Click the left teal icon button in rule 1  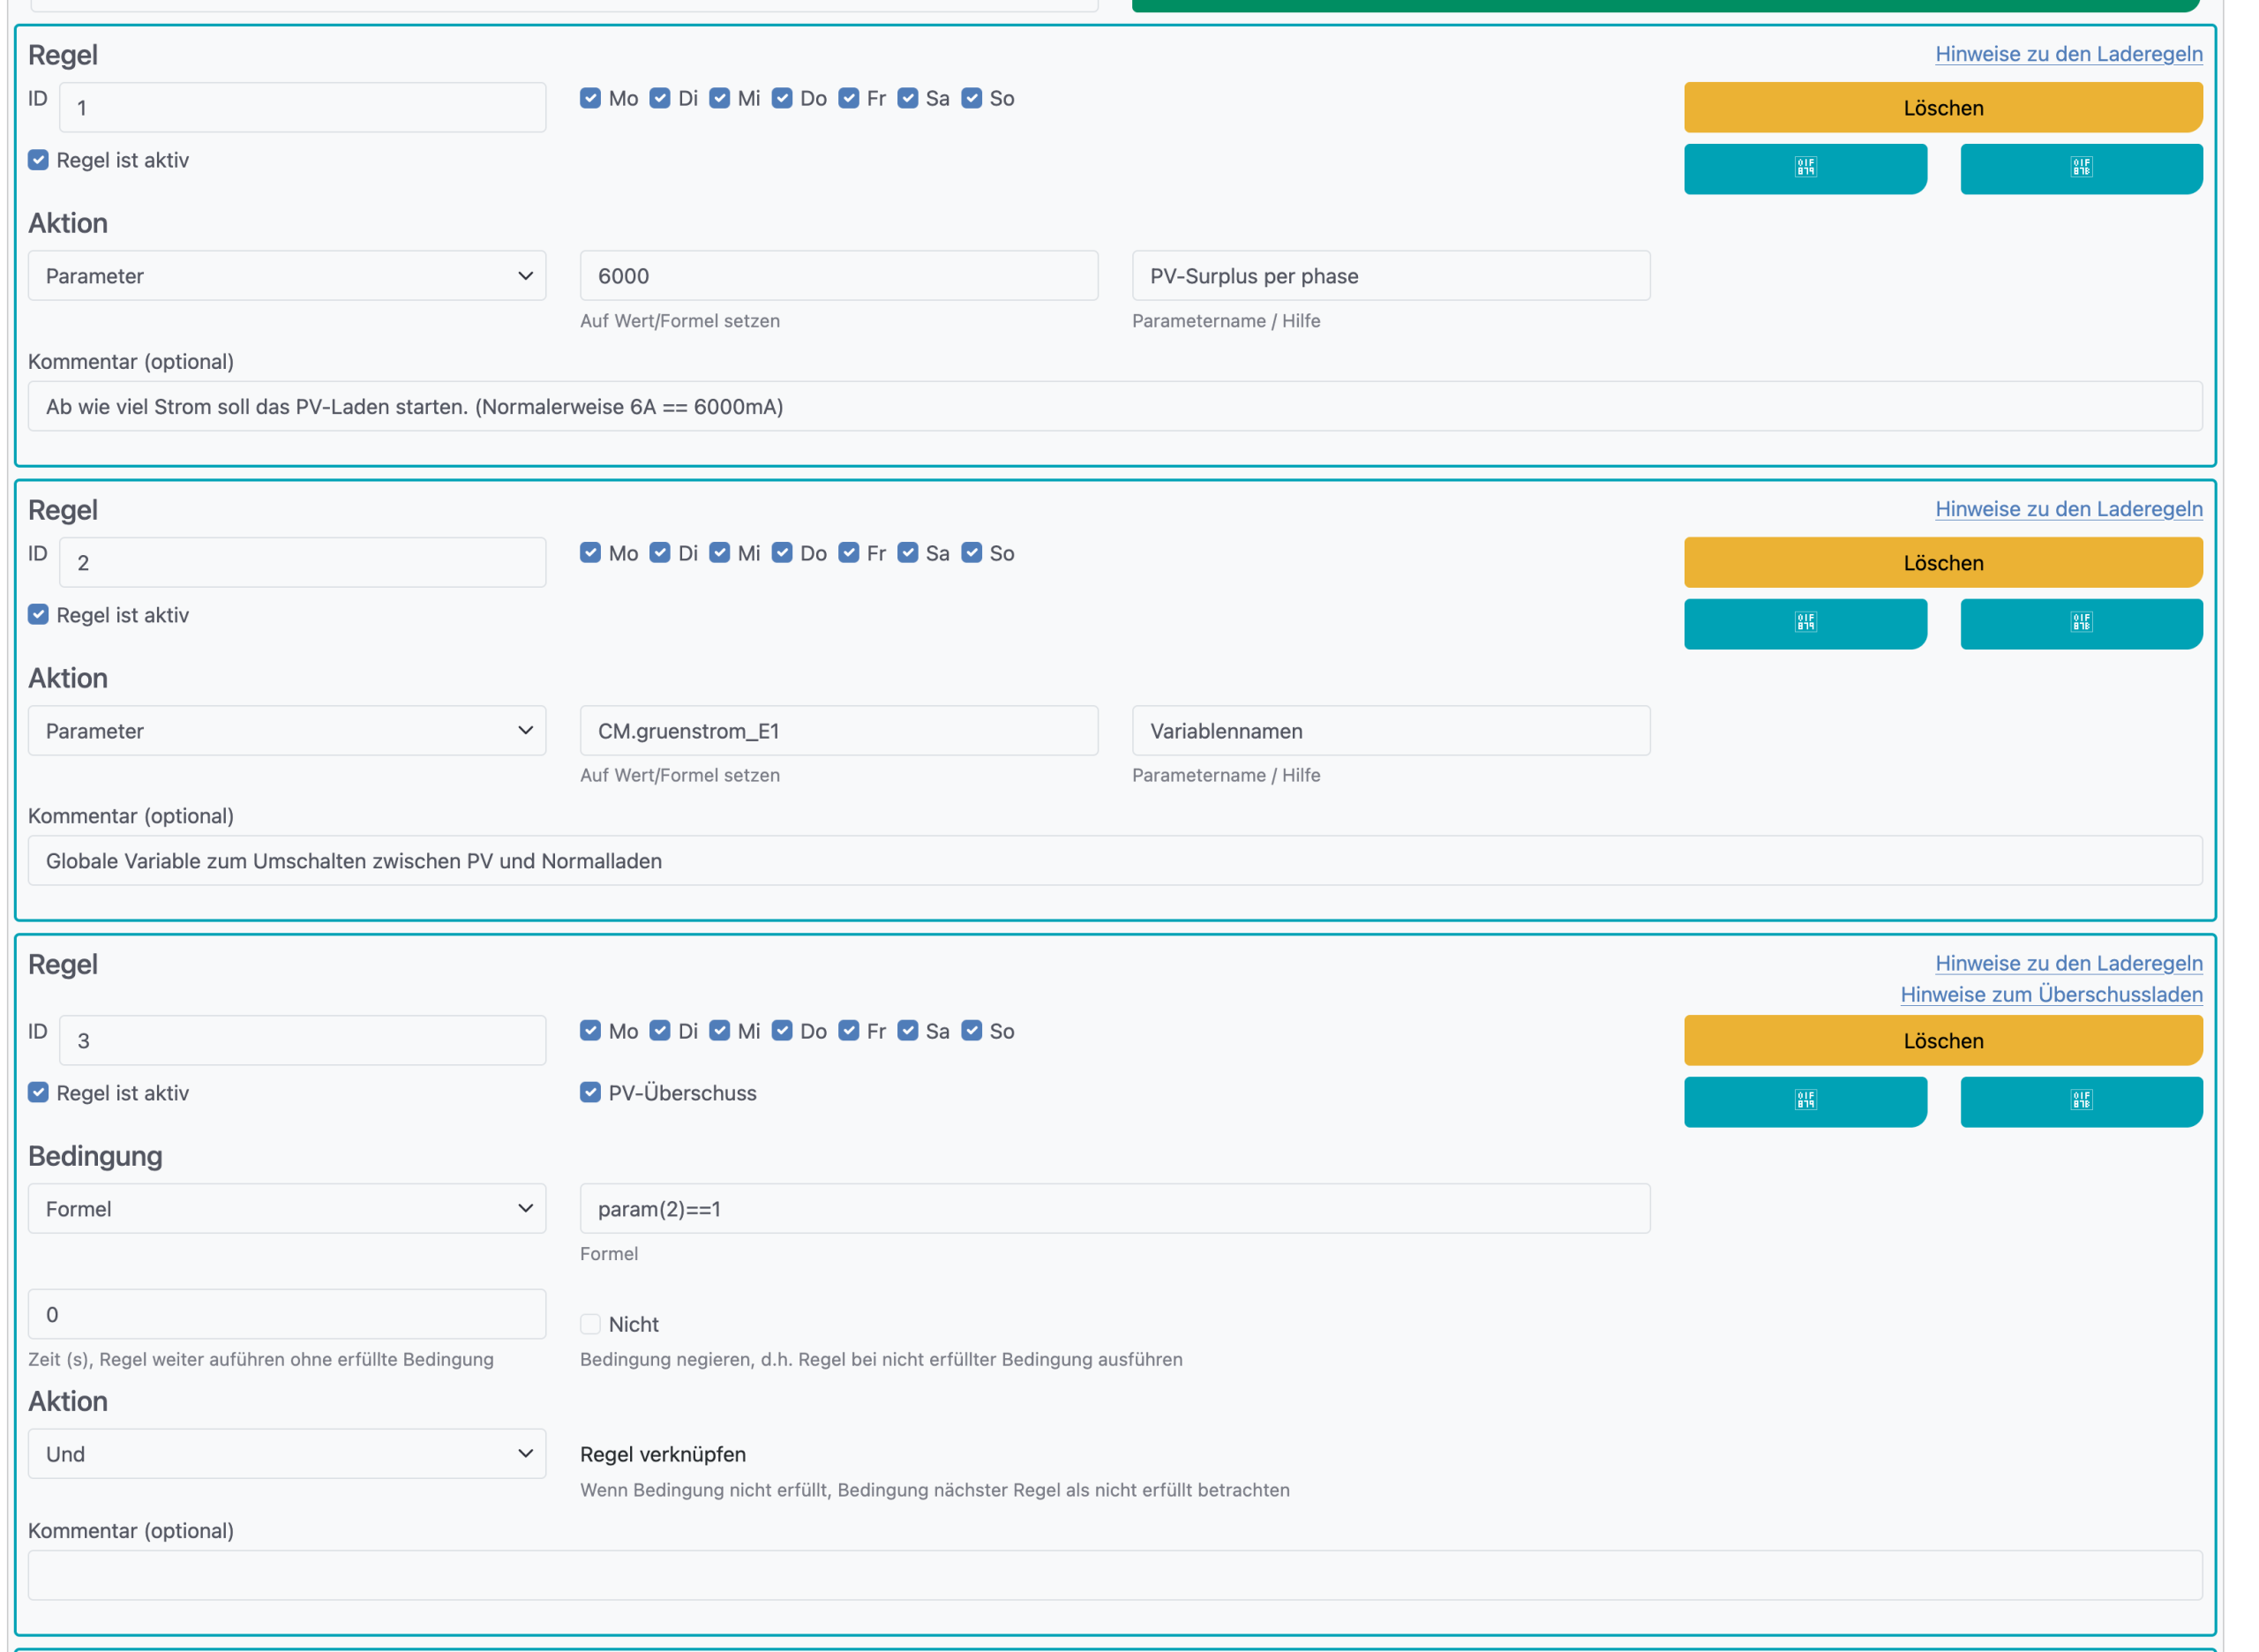click(1804, 168)
